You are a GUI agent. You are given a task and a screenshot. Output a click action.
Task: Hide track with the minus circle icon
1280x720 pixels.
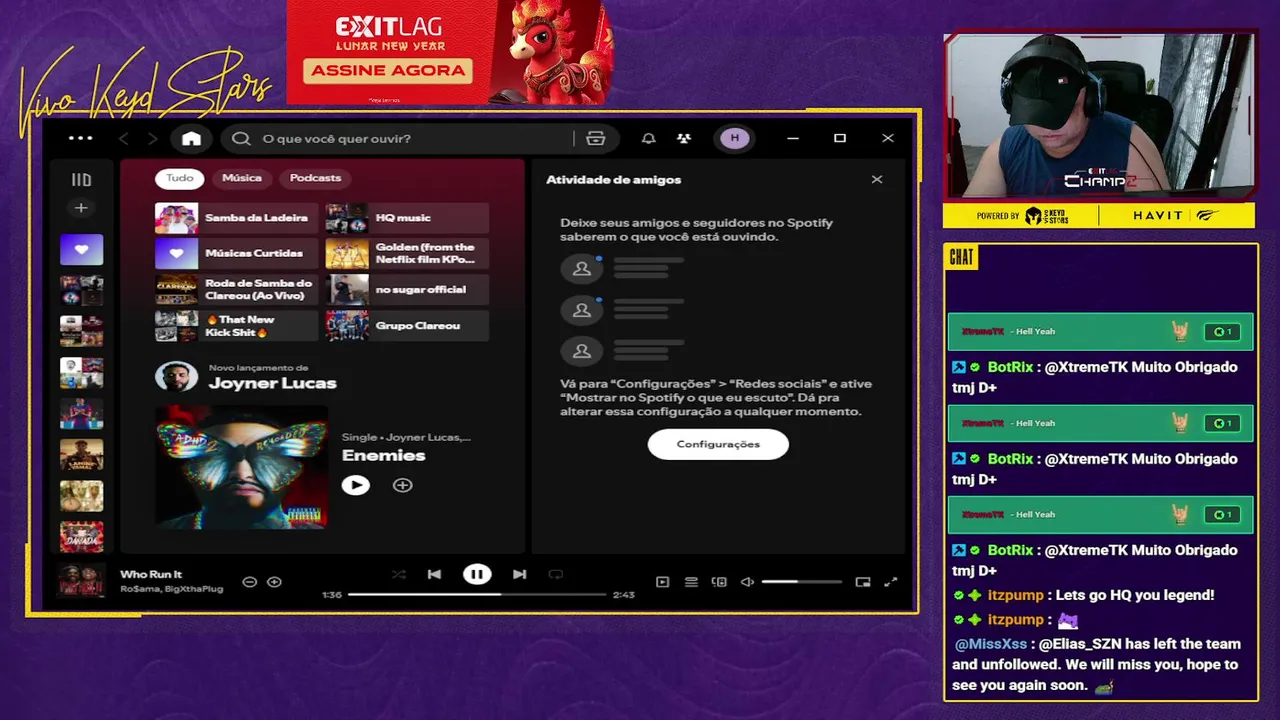coord(250,582)
